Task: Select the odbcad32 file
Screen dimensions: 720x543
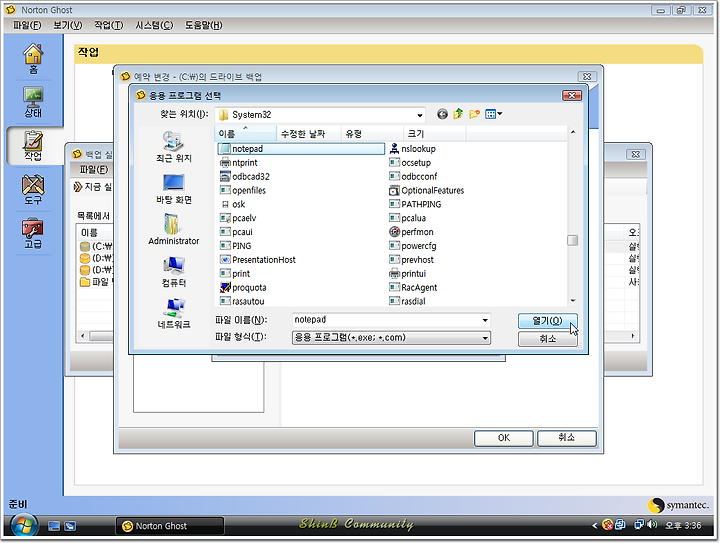Action: [x=245, y=176]
